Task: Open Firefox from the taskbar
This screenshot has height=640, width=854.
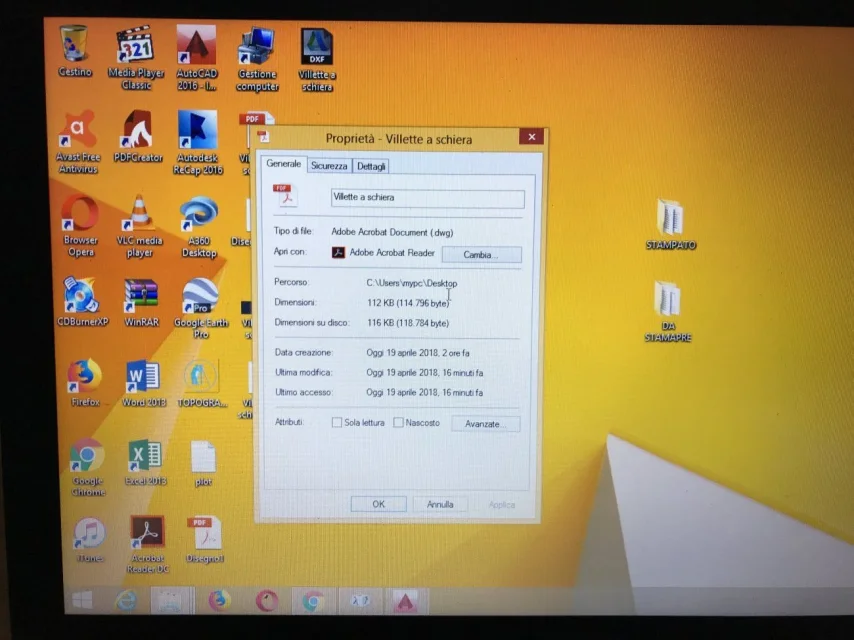Action: point(219,601)
